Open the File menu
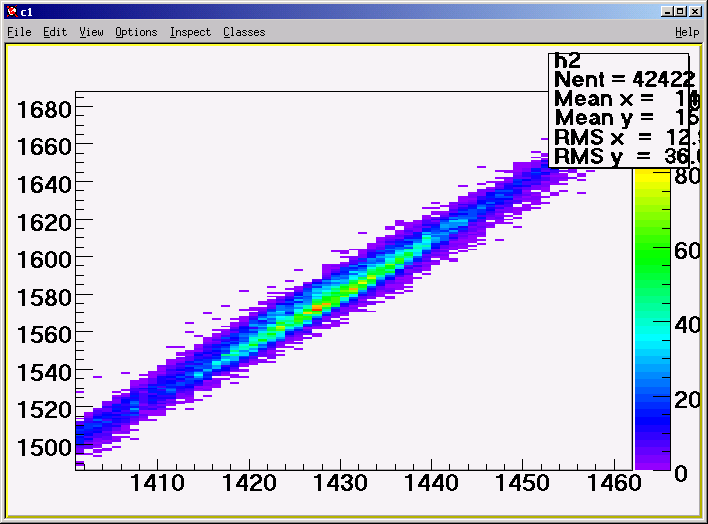 pos(19,32)
